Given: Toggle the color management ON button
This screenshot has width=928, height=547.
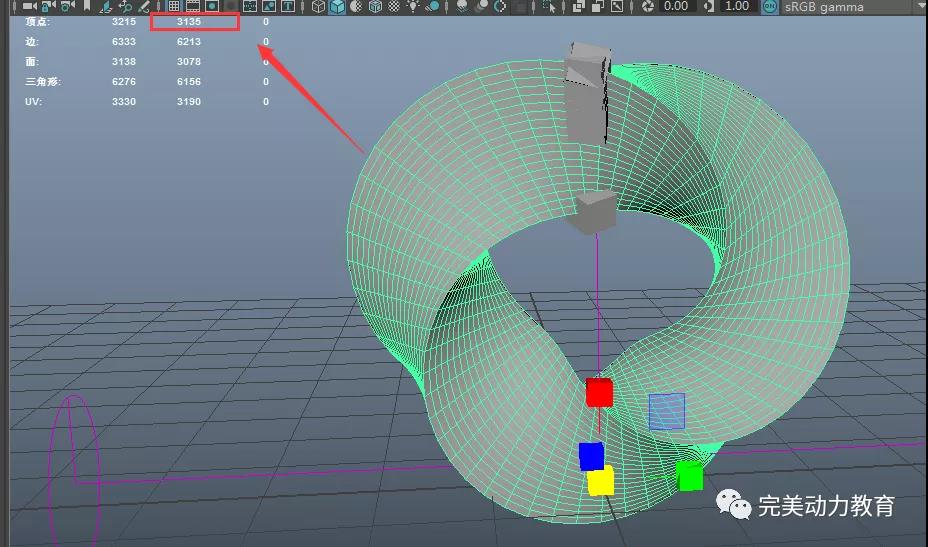Looking at the screenshot, I should [769, 6].
